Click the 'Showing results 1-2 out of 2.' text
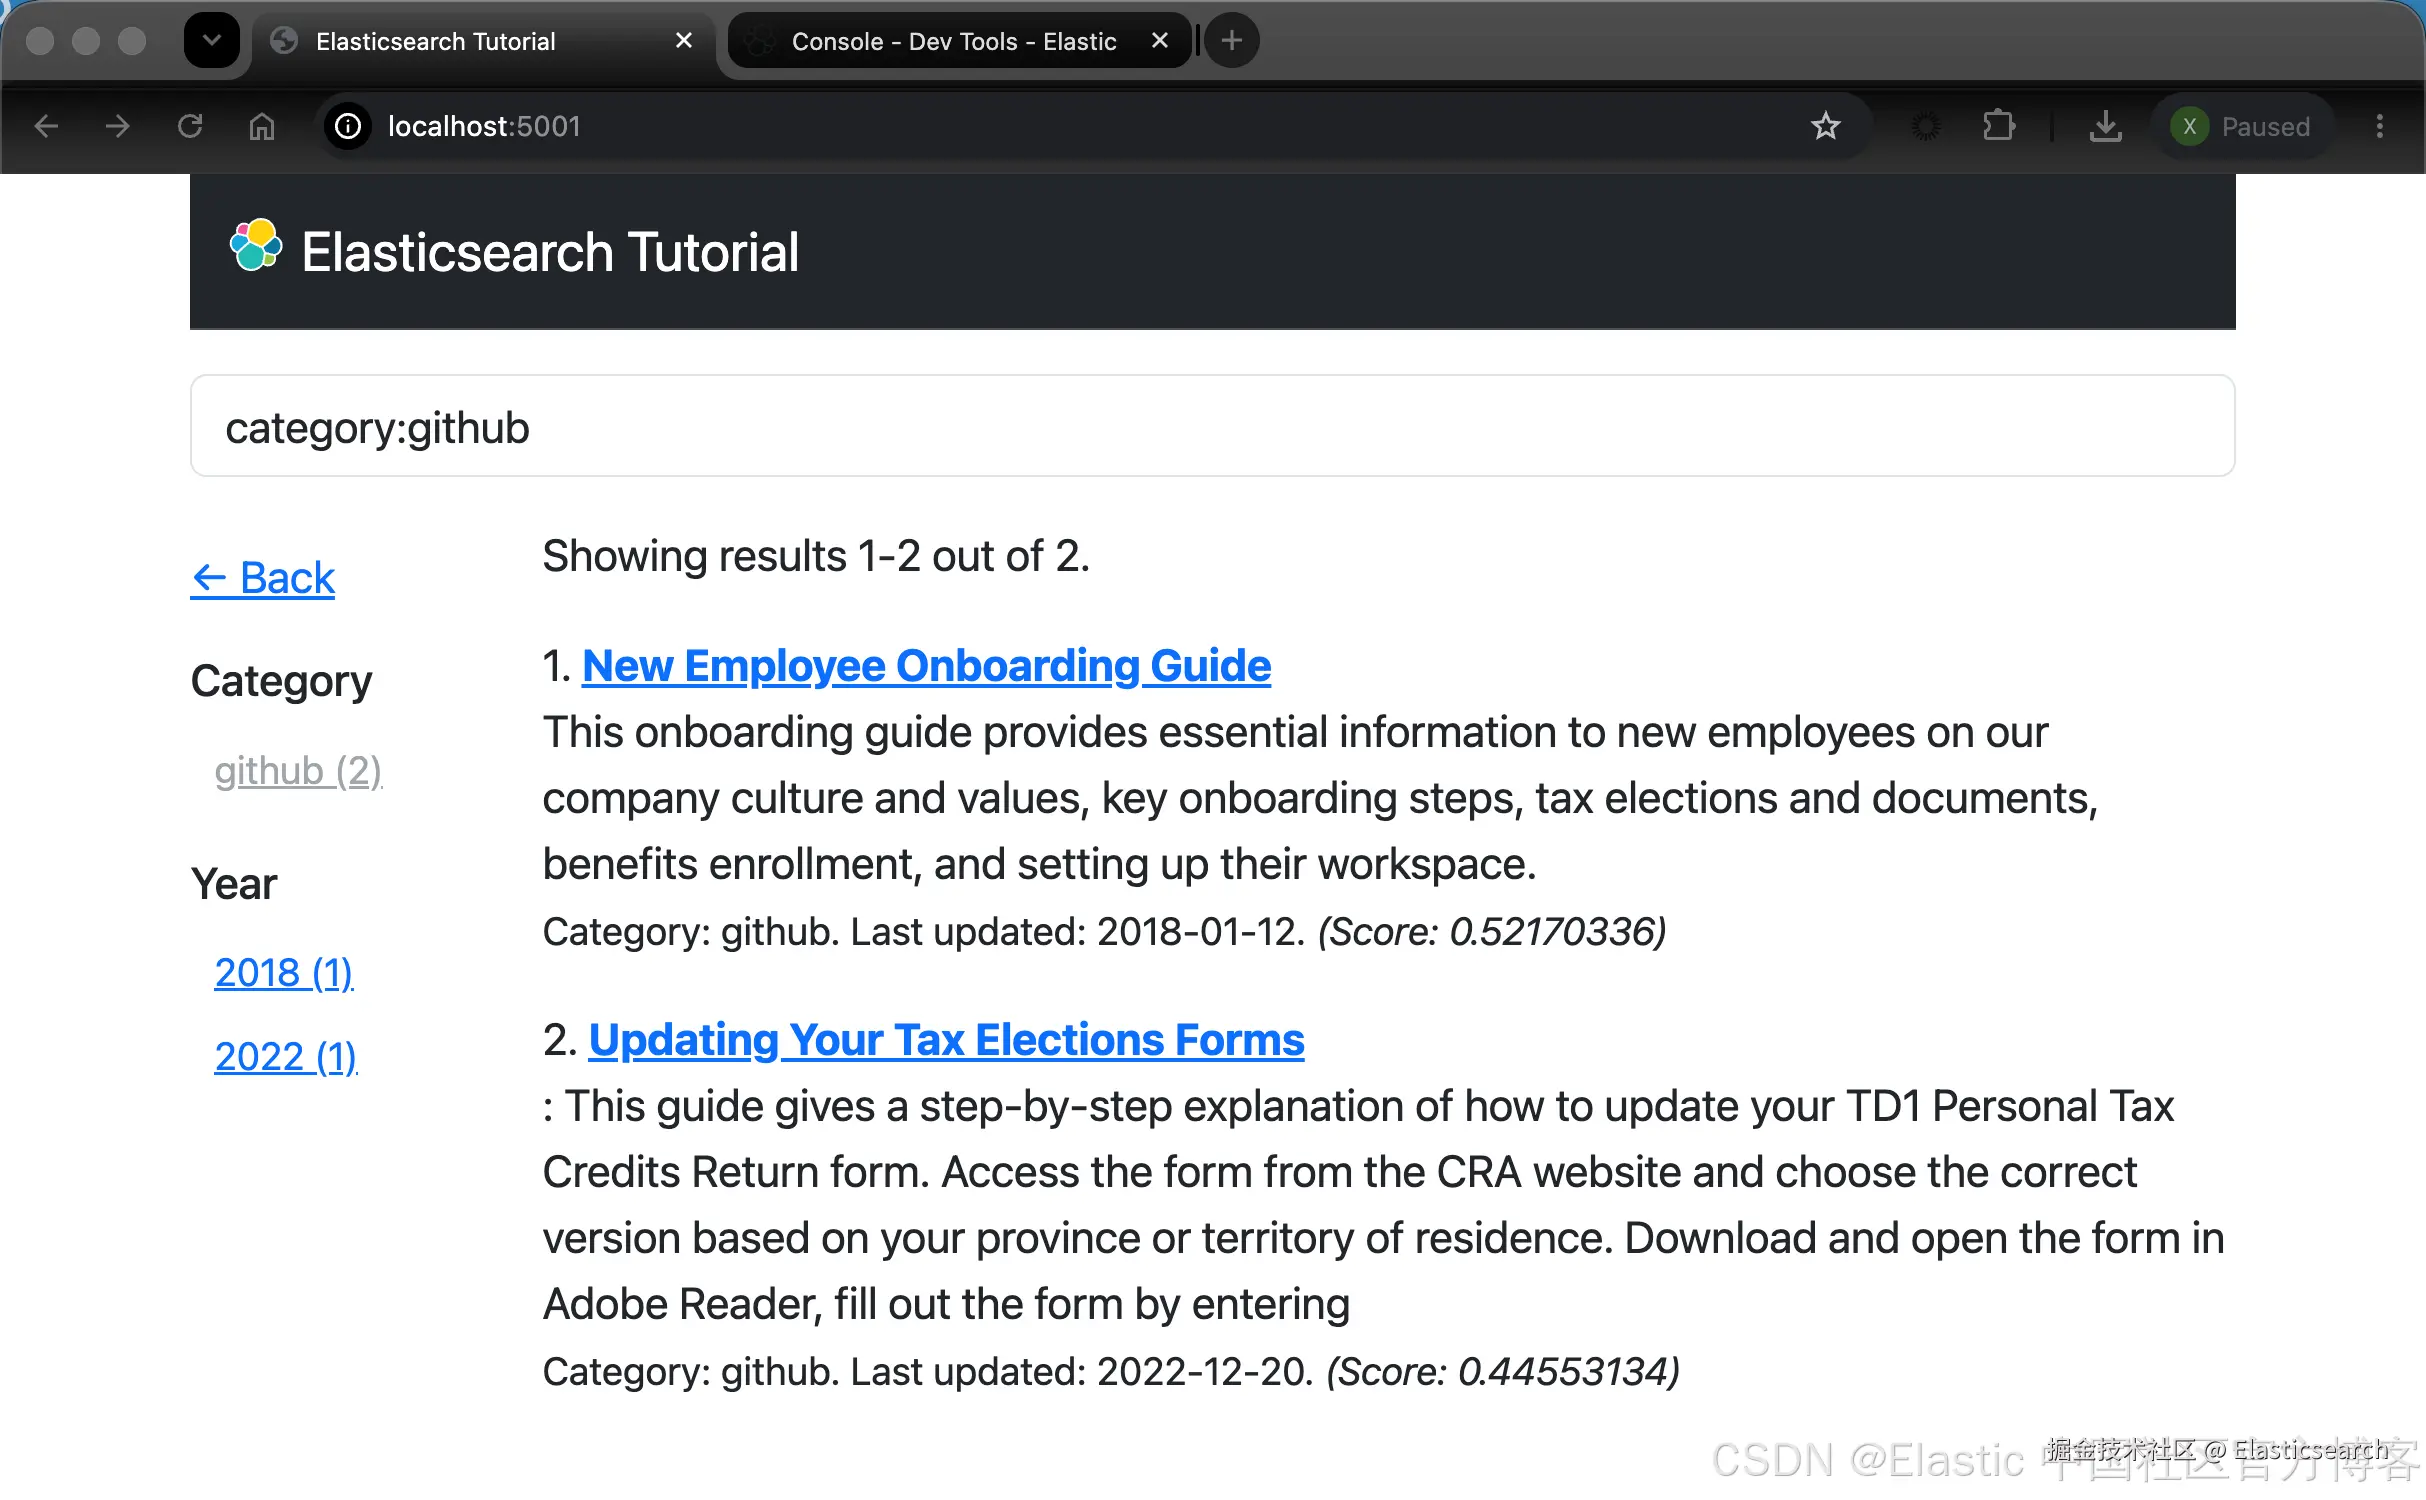 (x=816, y=556)
